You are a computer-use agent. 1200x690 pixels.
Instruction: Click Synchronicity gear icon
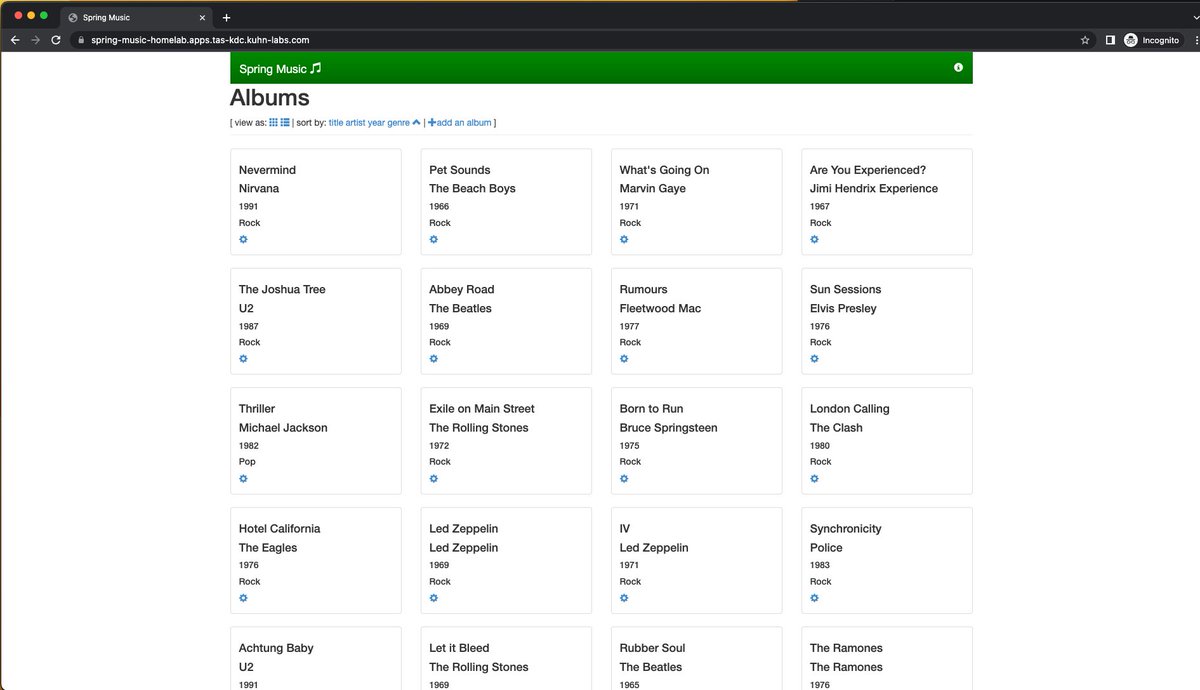coord(814,598)
